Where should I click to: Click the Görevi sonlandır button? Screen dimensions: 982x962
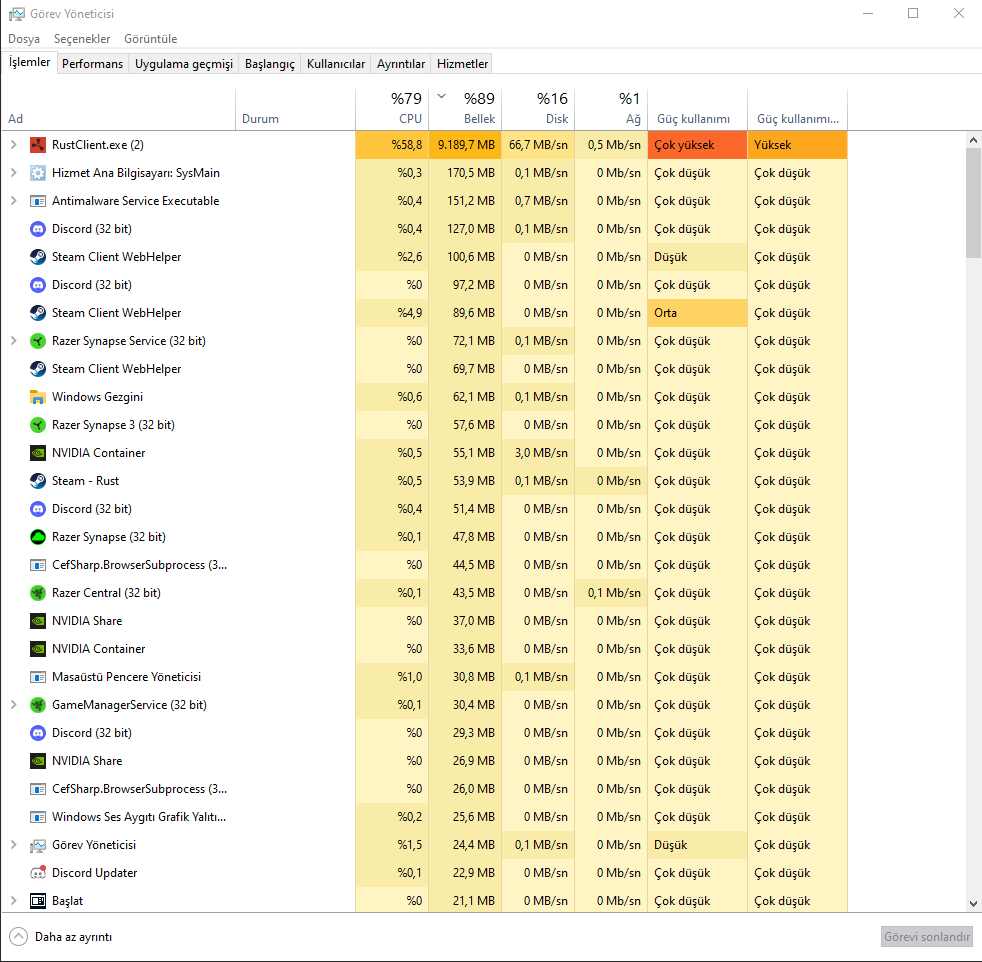click(x=927, y=937)
